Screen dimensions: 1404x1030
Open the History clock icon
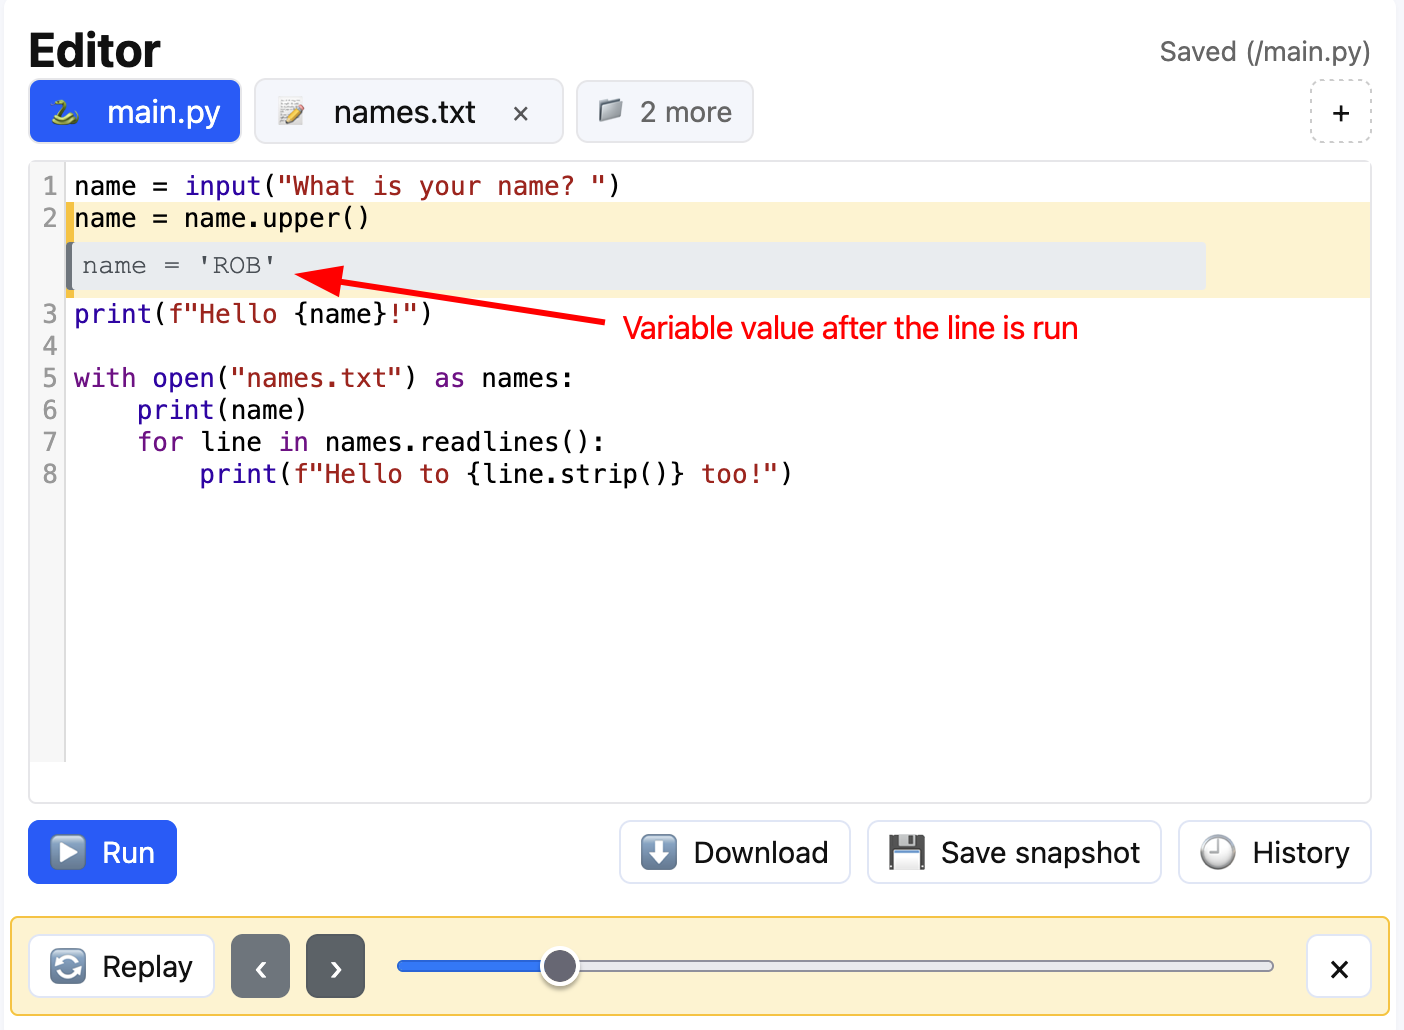(x=1217, y=852)
